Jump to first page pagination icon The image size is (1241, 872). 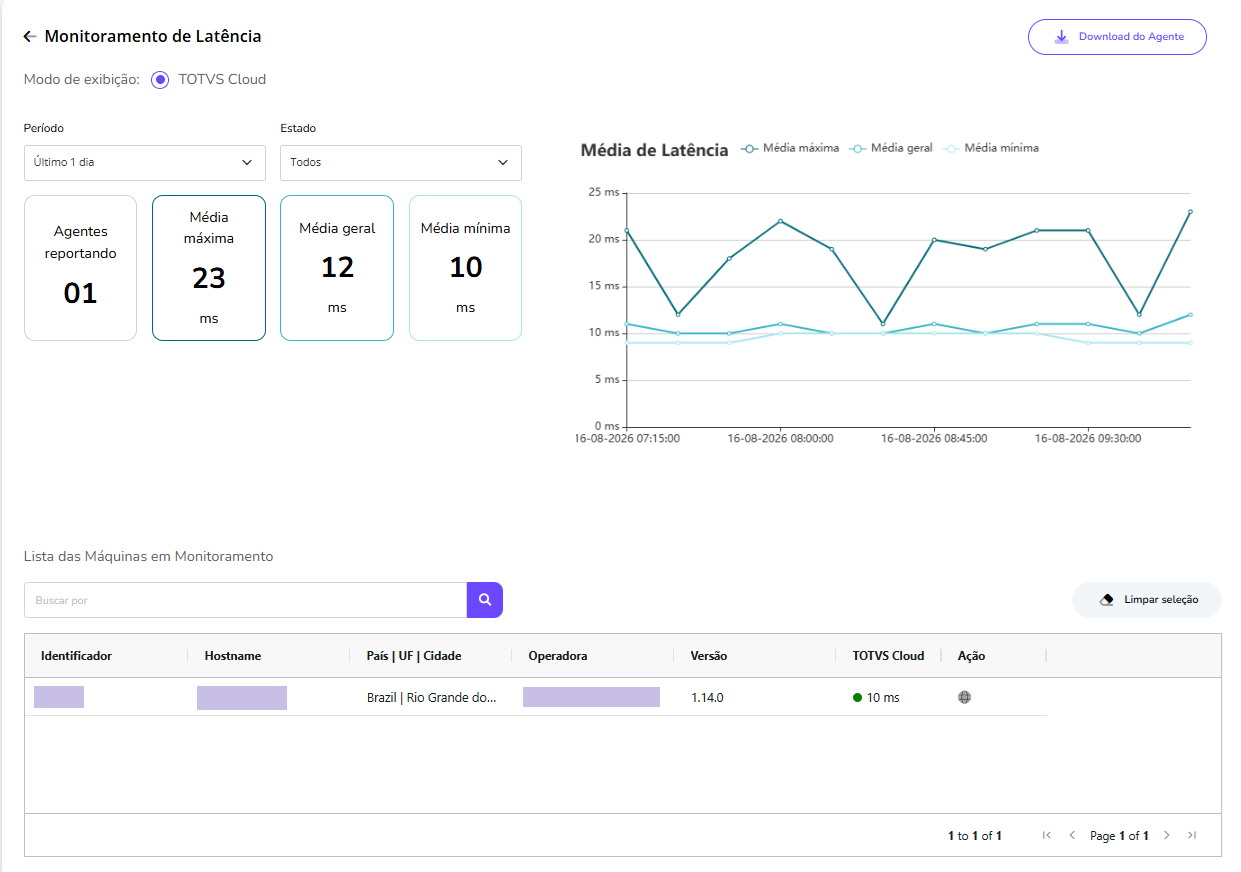pyautogui.click(x=1047, y=835)
